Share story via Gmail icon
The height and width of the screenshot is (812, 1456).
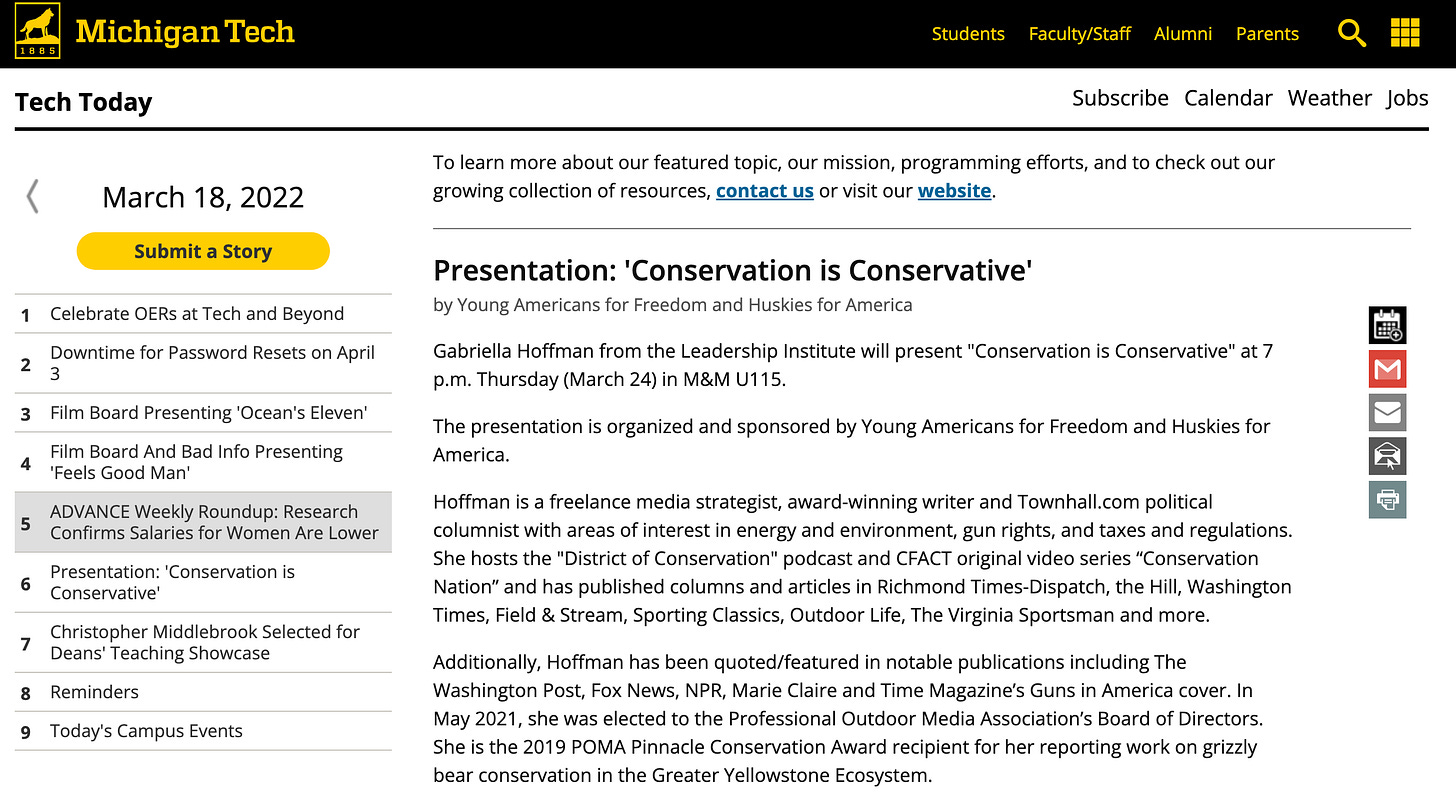(x=1388, y=369)
